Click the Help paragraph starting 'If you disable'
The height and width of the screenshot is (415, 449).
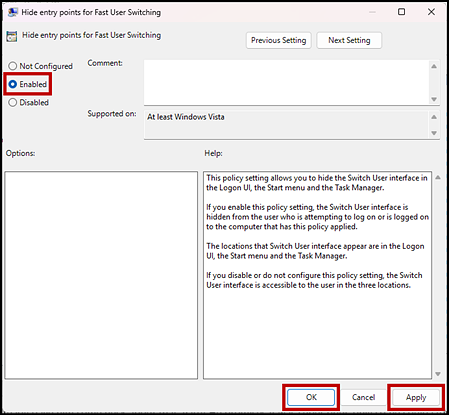pos(314,280)
